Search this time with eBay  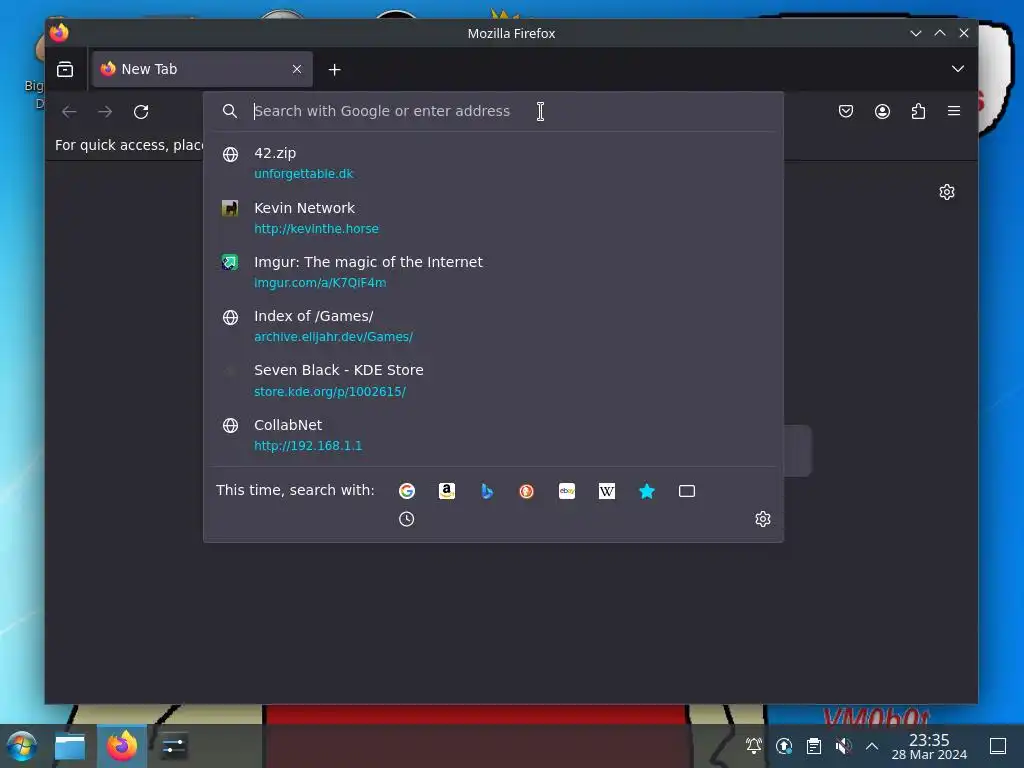567,491
